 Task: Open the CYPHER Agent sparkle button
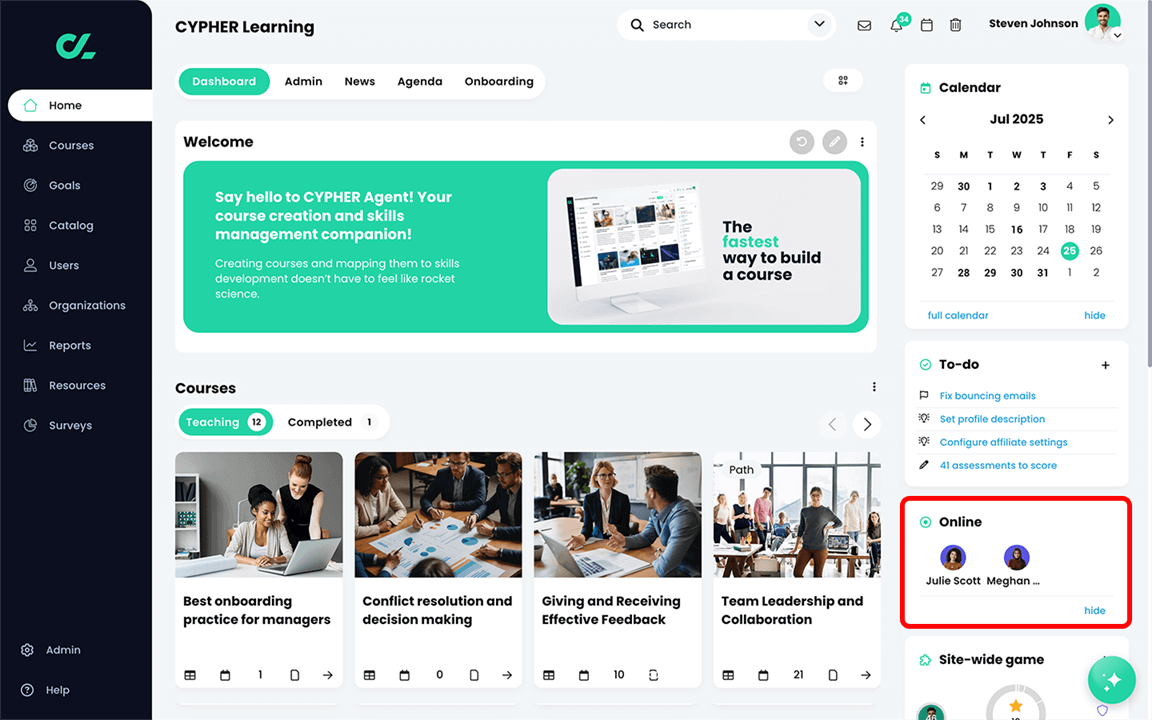(1112, 680)
